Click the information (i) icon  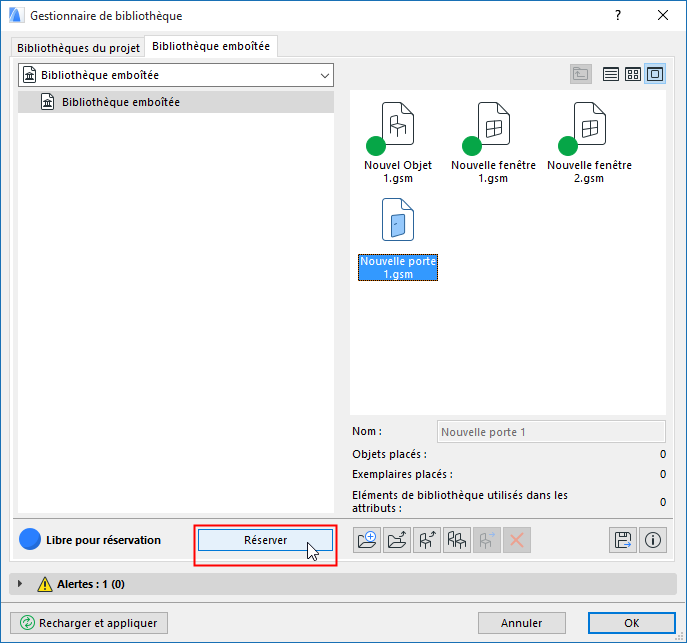pos(653,540)
